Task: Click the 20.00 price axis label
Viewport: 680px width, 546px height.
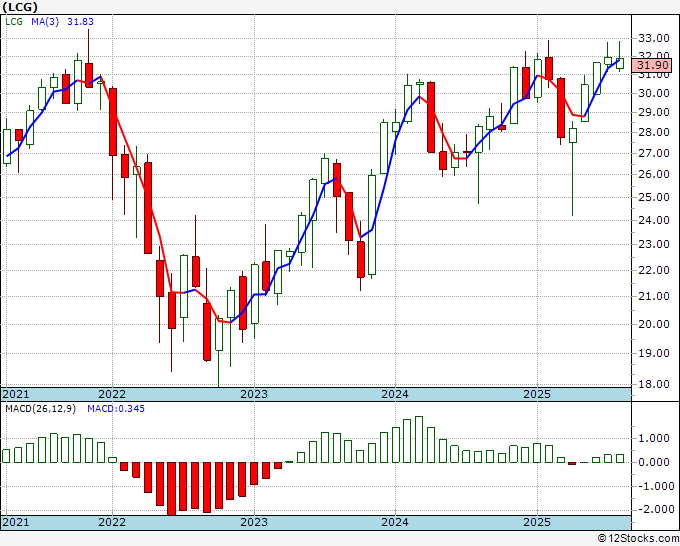Action: tap(654, 324)
